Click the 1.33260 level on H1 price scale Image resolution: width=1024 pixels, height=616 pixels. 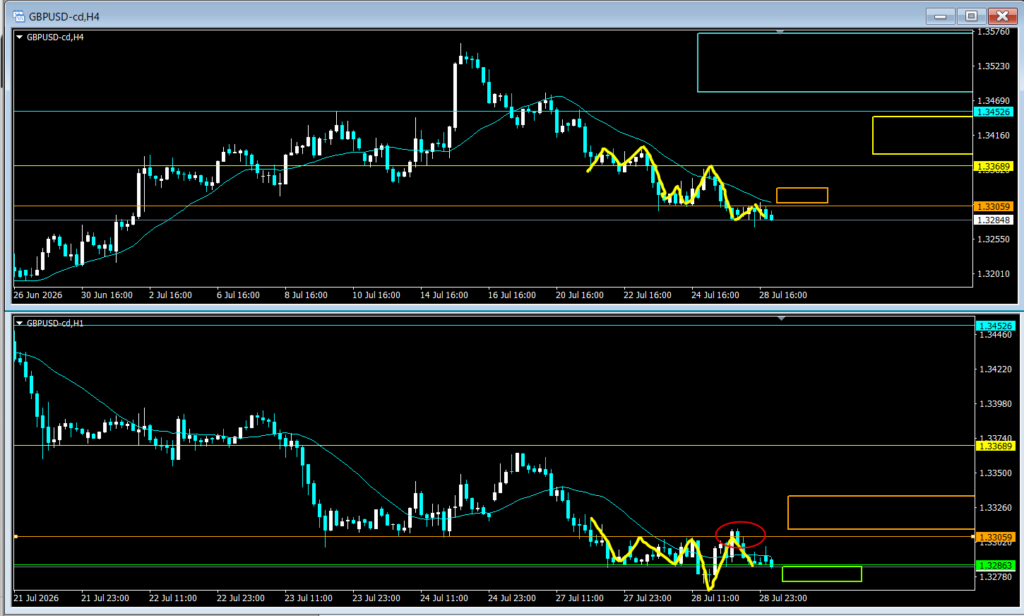click(995, 508)
